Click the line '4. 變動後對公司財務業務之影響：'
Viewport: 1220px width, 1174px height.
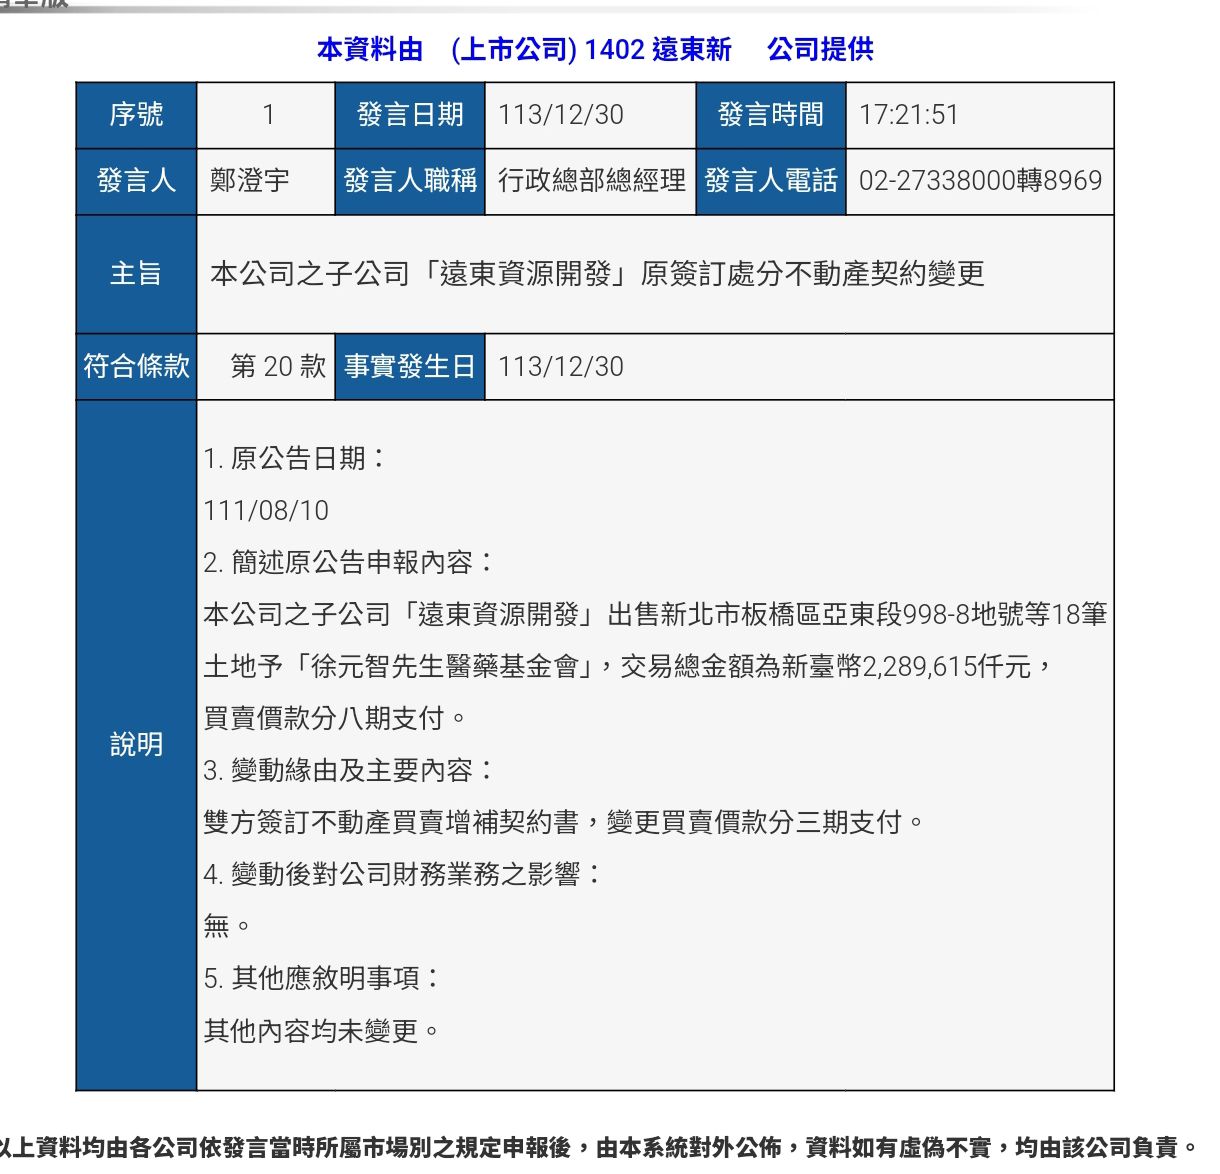[x=404, y=875]
